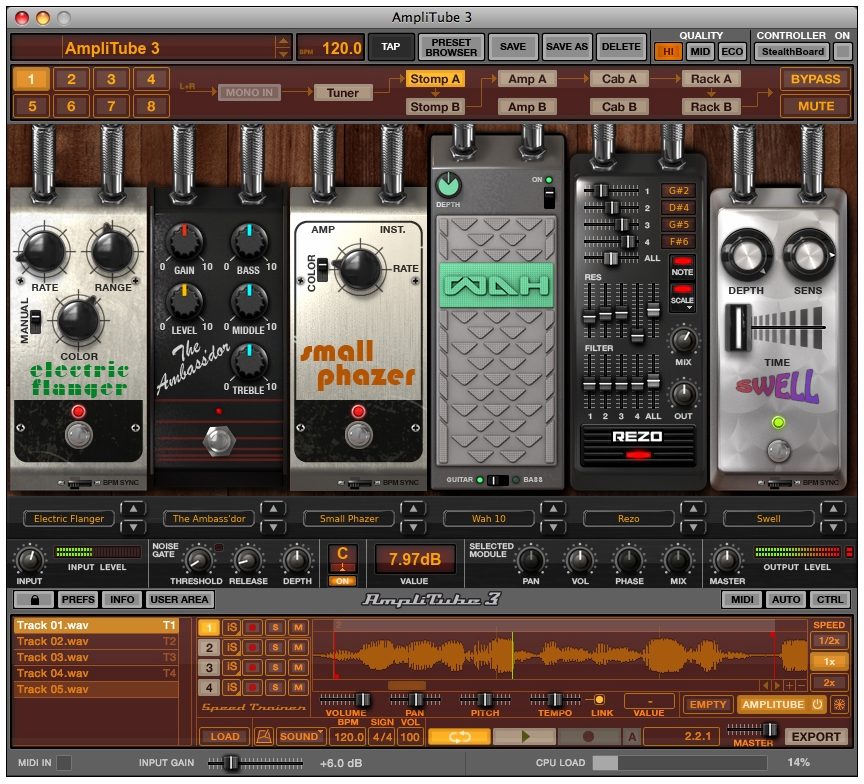Open the Wah 10 stomp selector
Viewport: 864px width, 784px height.
coord(489,518)
